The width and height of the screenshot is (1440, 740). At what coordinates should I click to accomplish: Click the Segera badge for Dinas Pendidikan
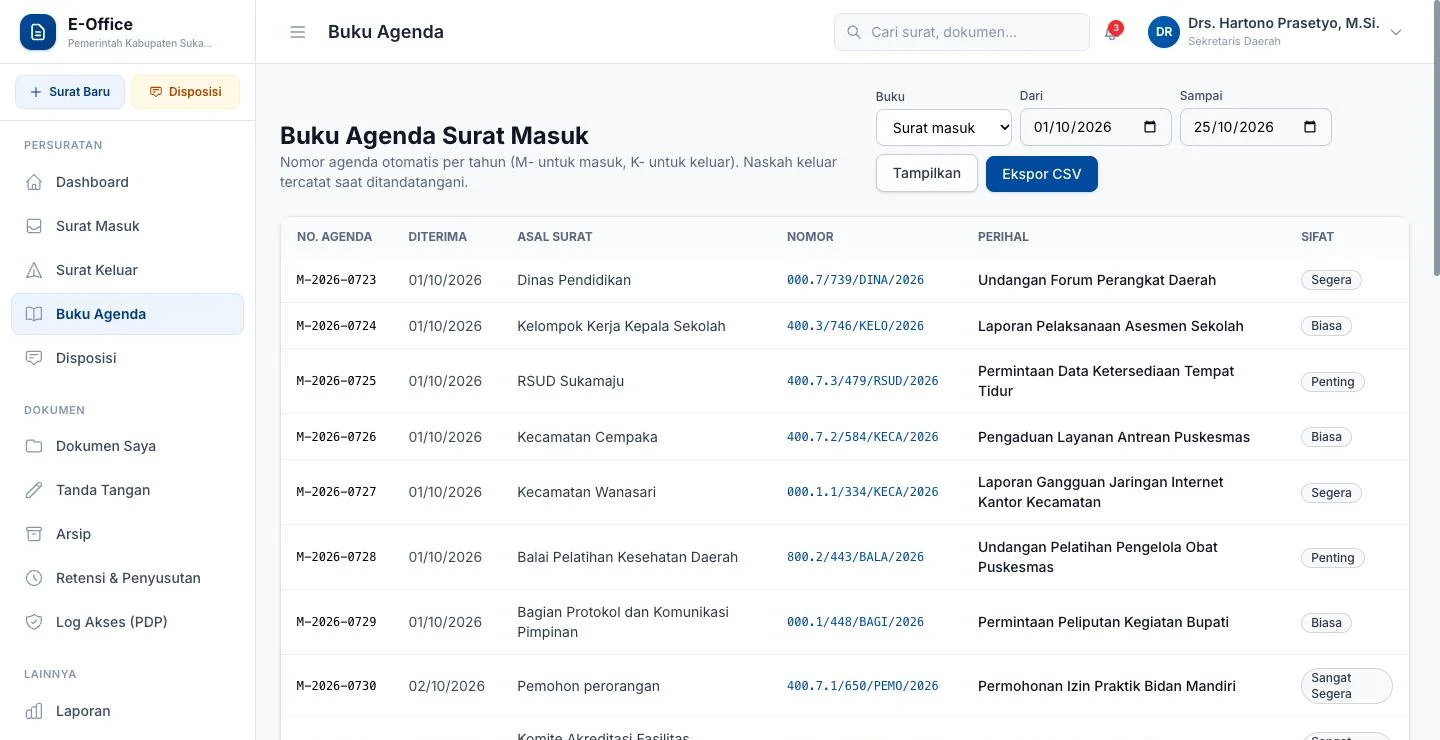click(x=1331, y=280)
